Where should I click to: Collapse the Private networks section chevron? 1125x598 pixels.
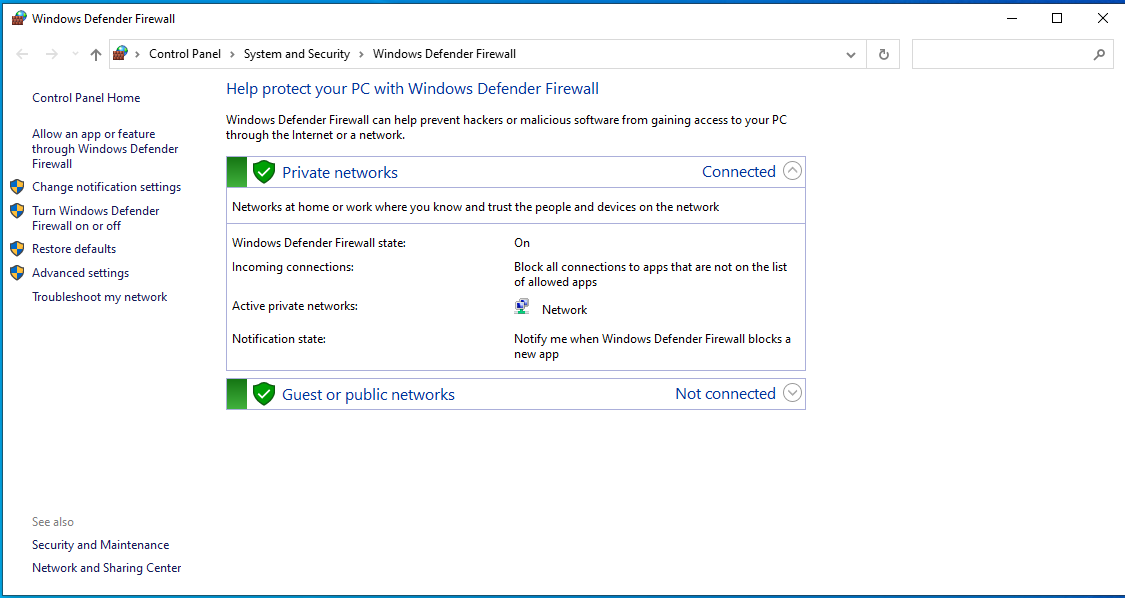792,171
